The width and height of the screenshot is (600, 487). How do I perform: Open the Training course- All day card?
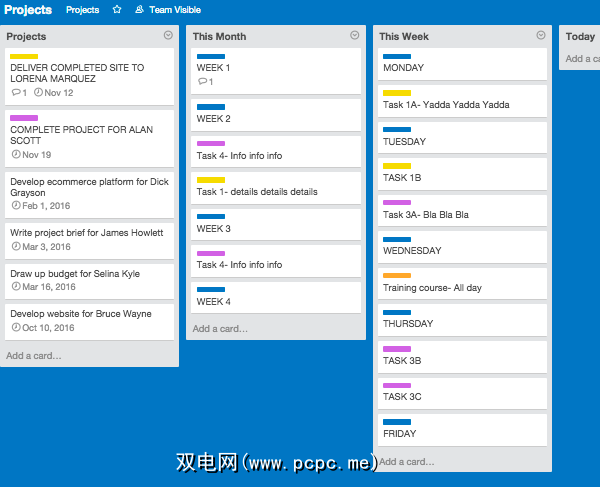(x=462, y=284)
